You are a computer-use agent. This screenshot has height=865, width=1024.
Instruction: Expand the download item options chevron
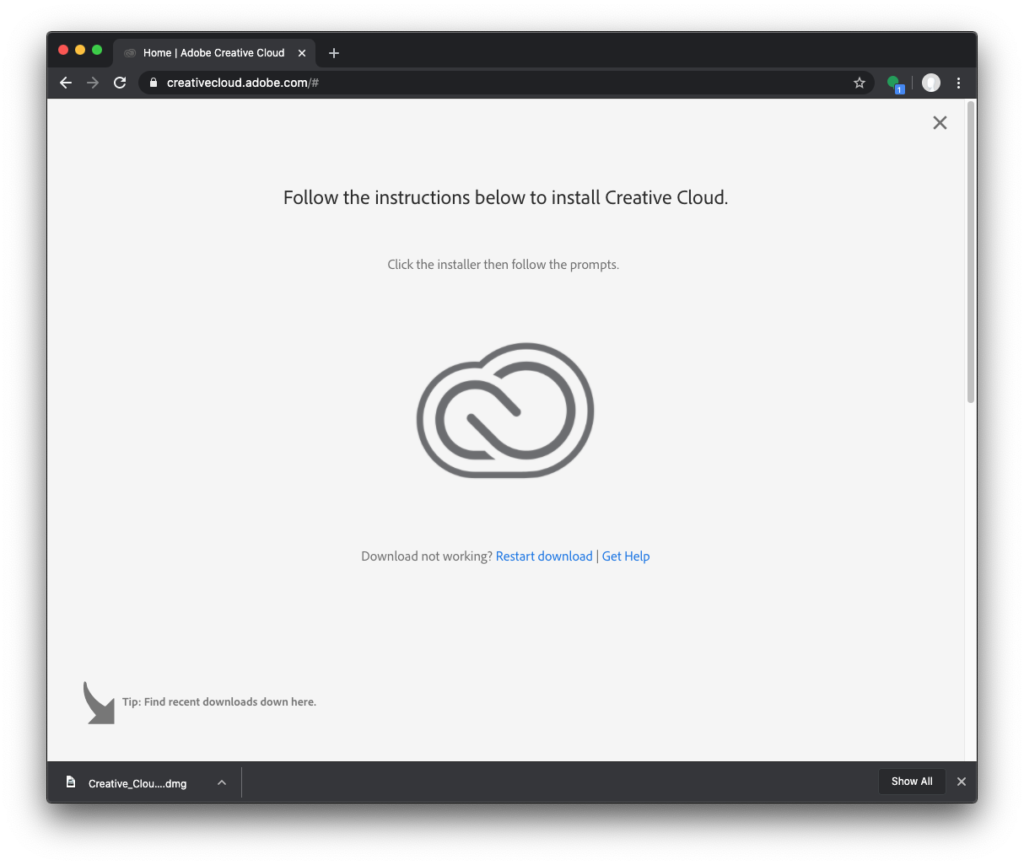[222, 782]
